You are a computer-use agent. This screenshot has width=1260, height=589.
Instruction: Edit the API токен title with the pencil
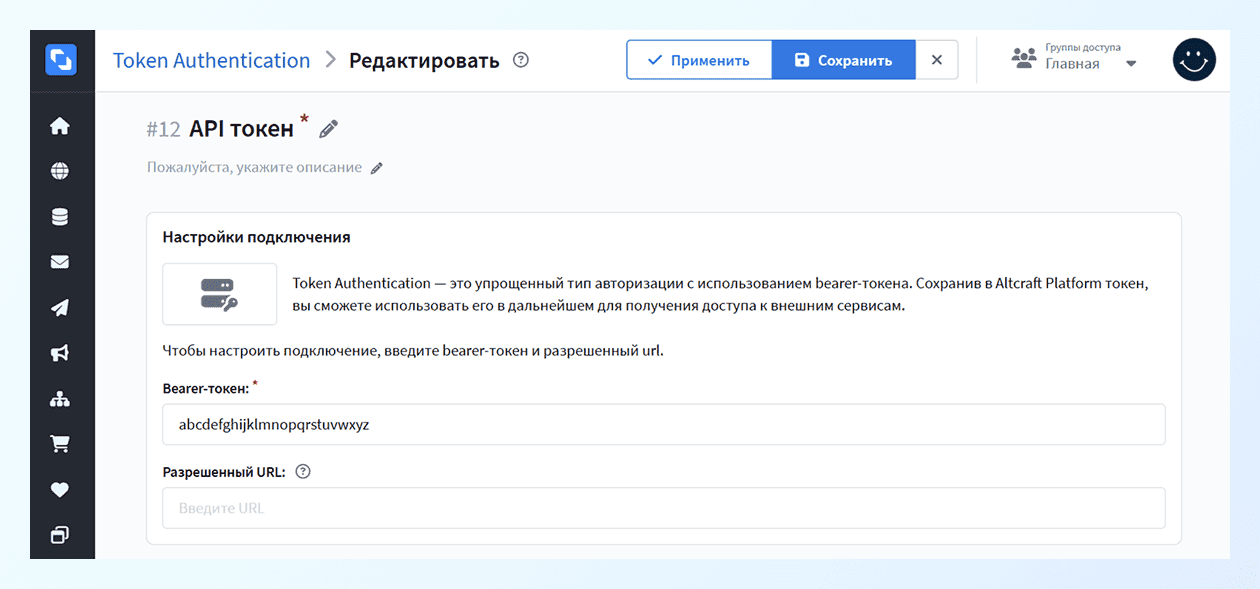pos(328,129)
